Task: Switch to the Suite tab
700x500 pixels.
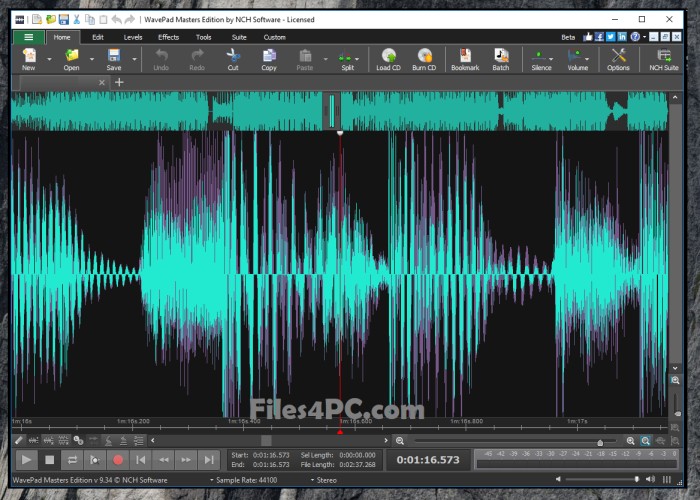Action: (x=239, y=37)
